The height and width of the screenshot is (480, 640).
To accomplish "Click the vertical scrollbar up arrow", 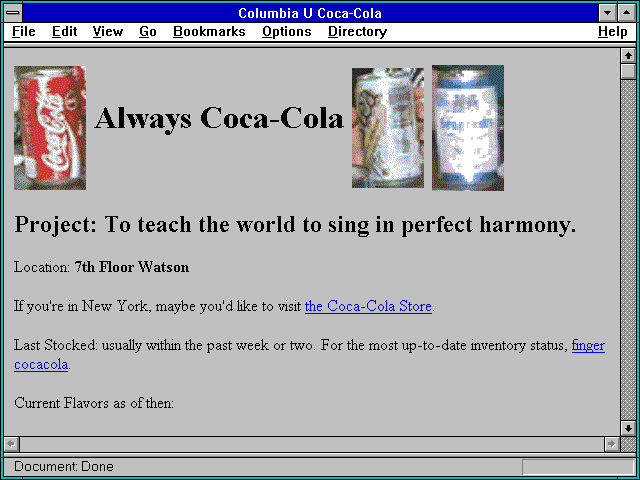I will pyautogui.click(x=628, y=56).
